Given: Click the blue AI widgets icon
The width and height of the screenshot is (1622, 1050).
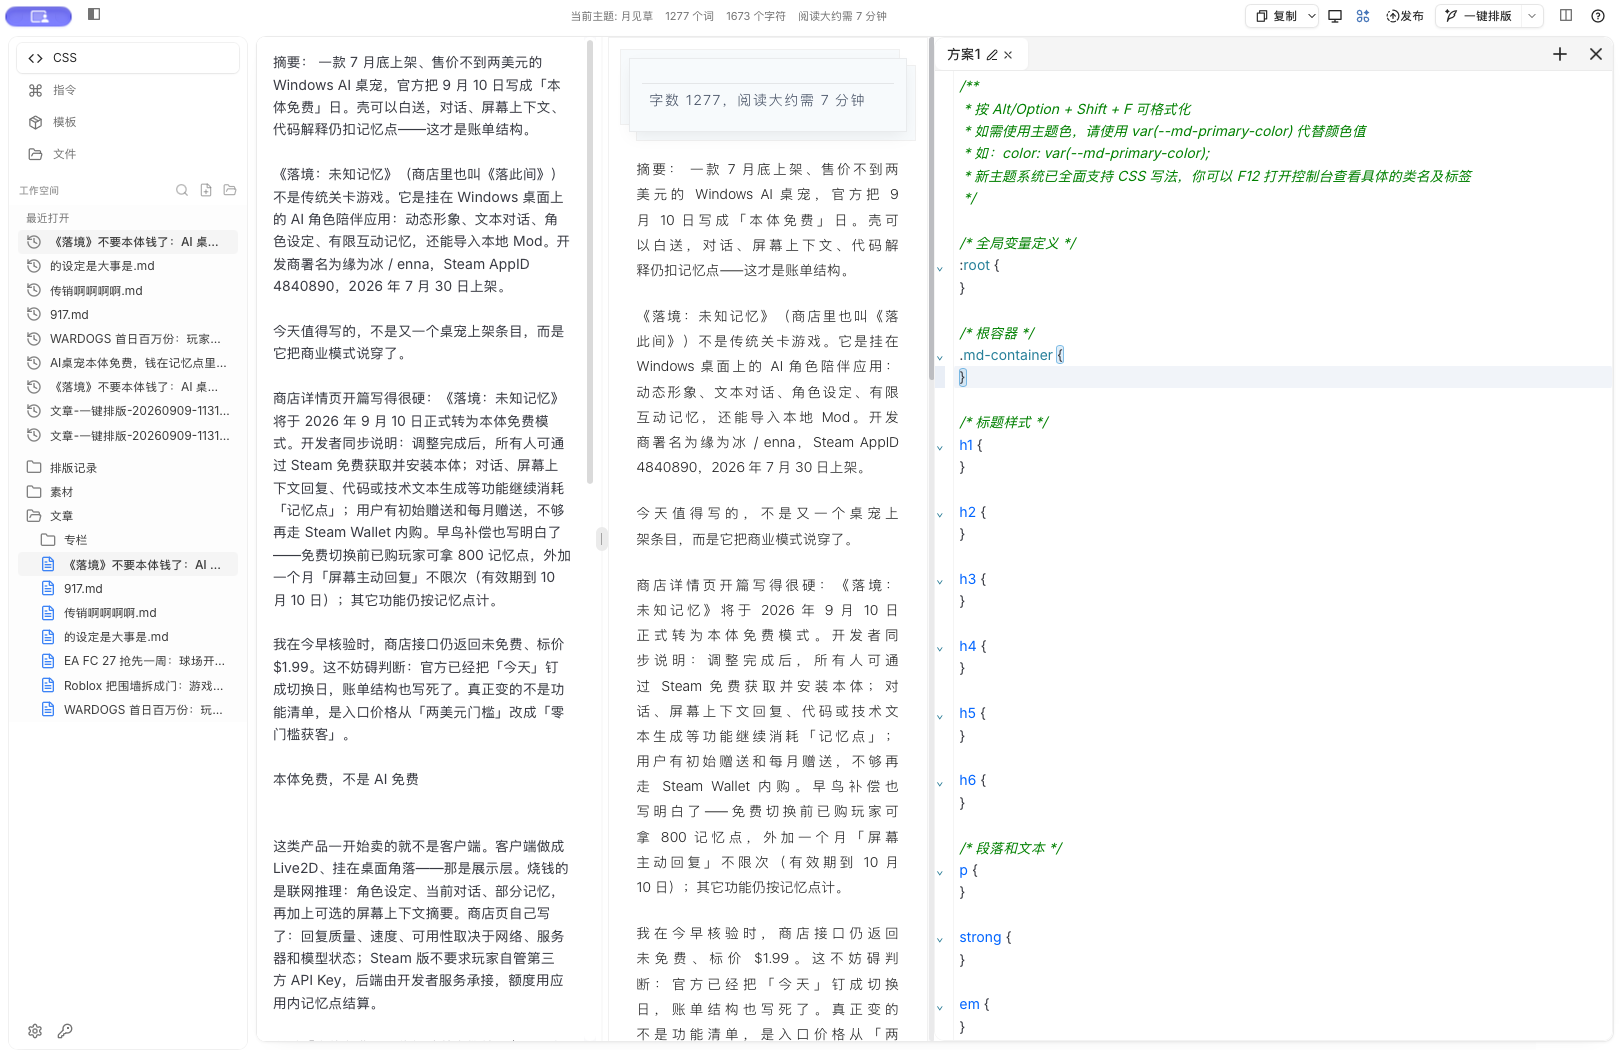Looking at the screenshot, I should coord(1363,16).
